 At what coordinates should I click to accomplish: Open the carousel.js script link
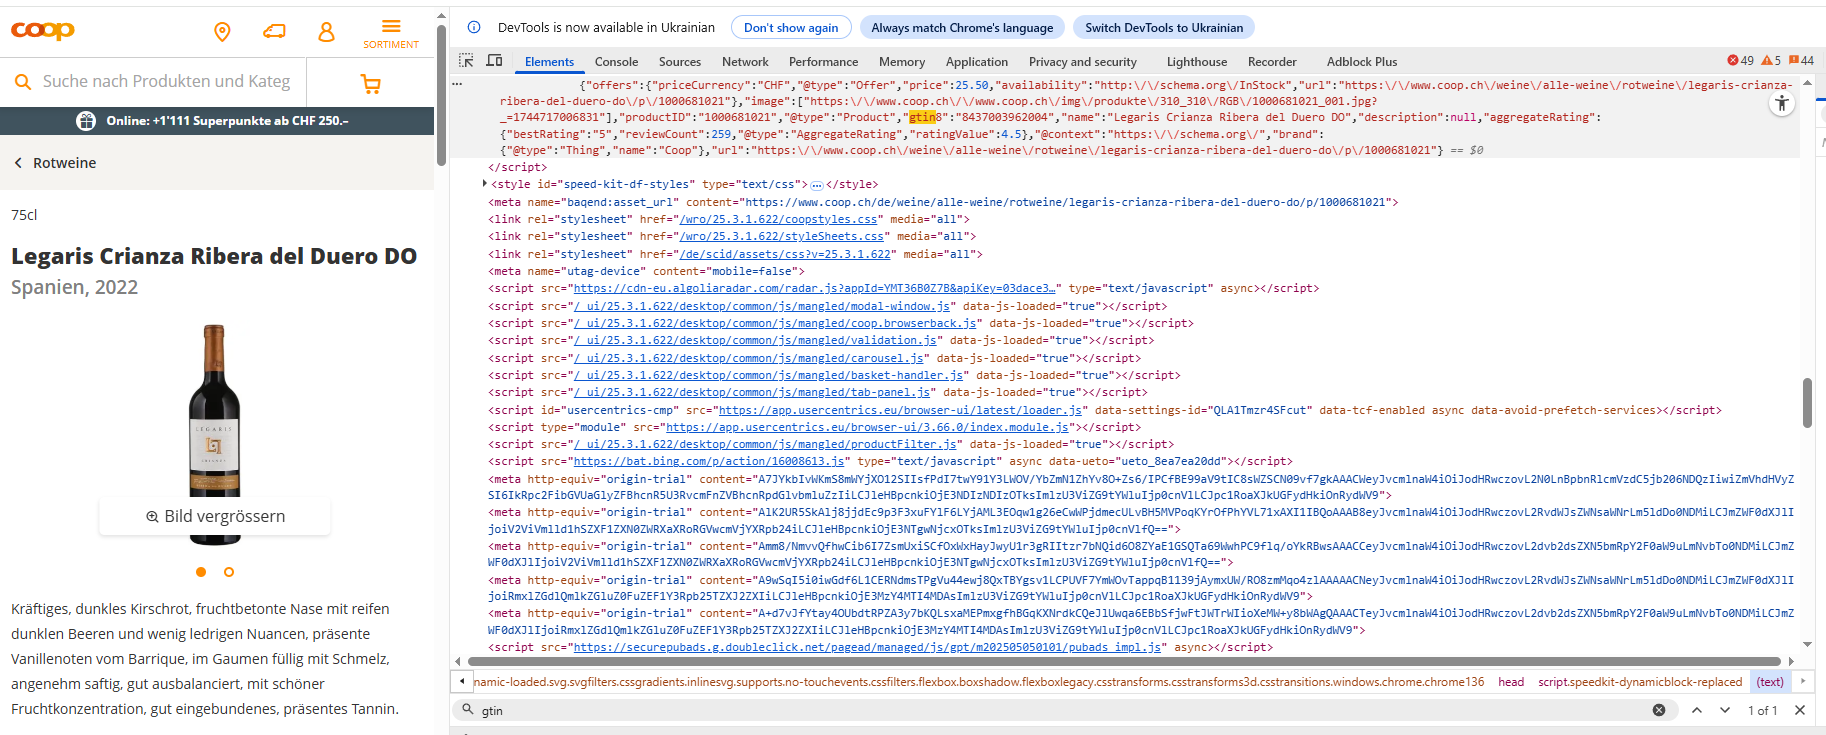[x=749, y=358]
